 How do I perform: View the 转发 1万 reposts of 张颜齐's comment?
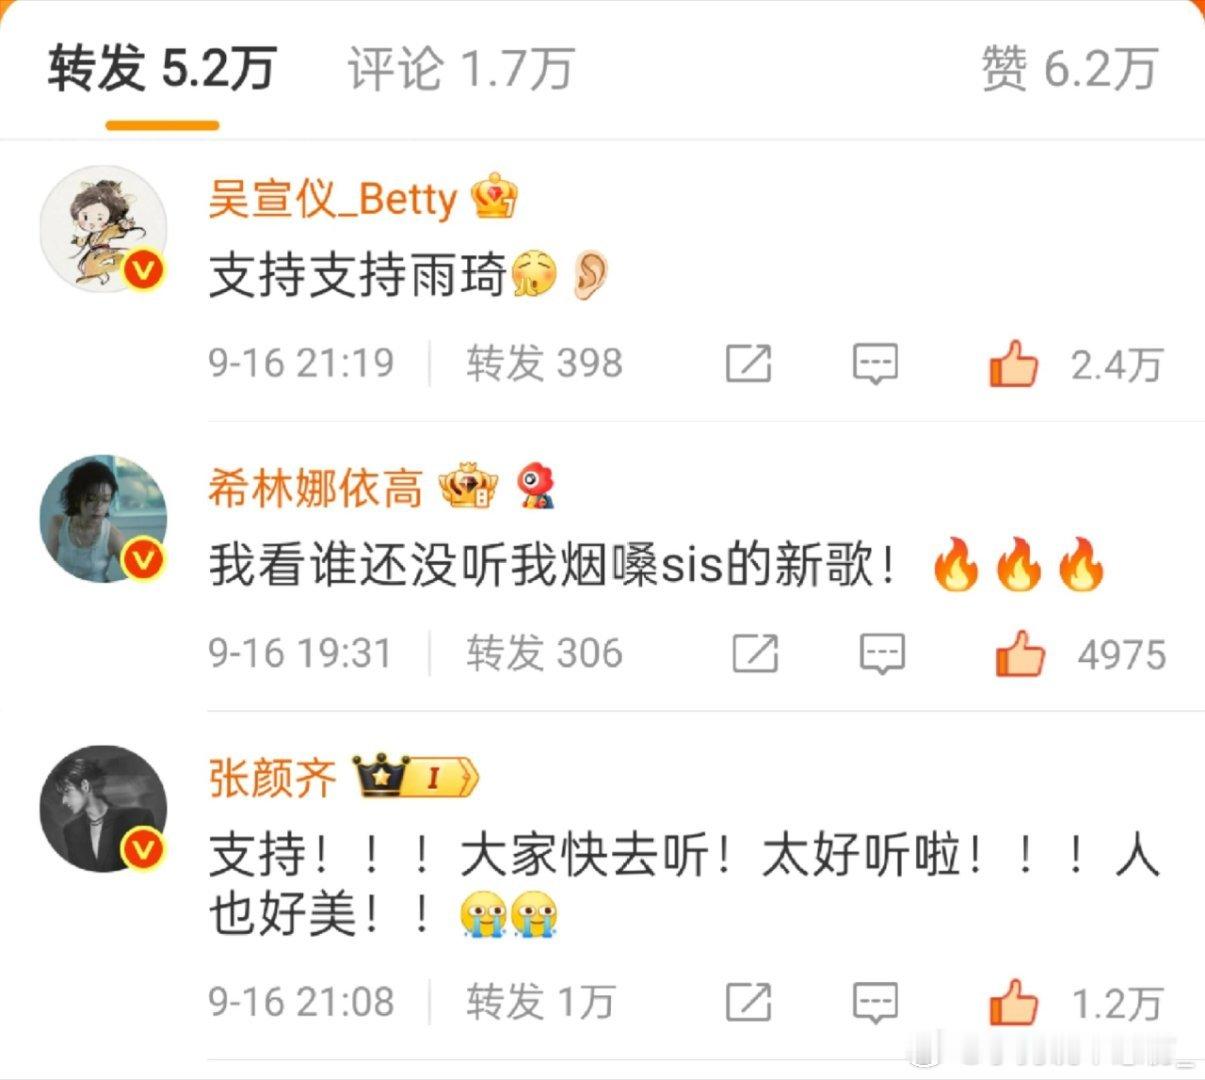coord(540,1002)
